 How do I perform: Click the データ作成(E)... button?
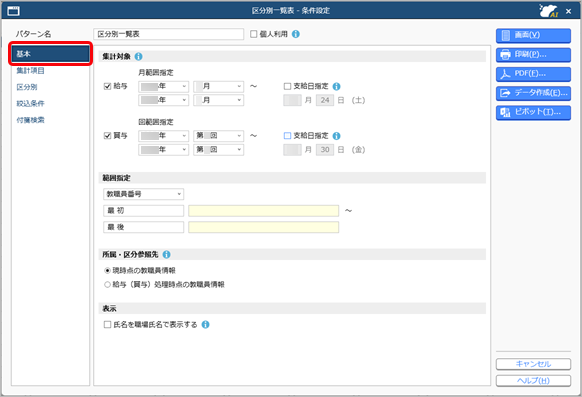[x=533, y=93]
